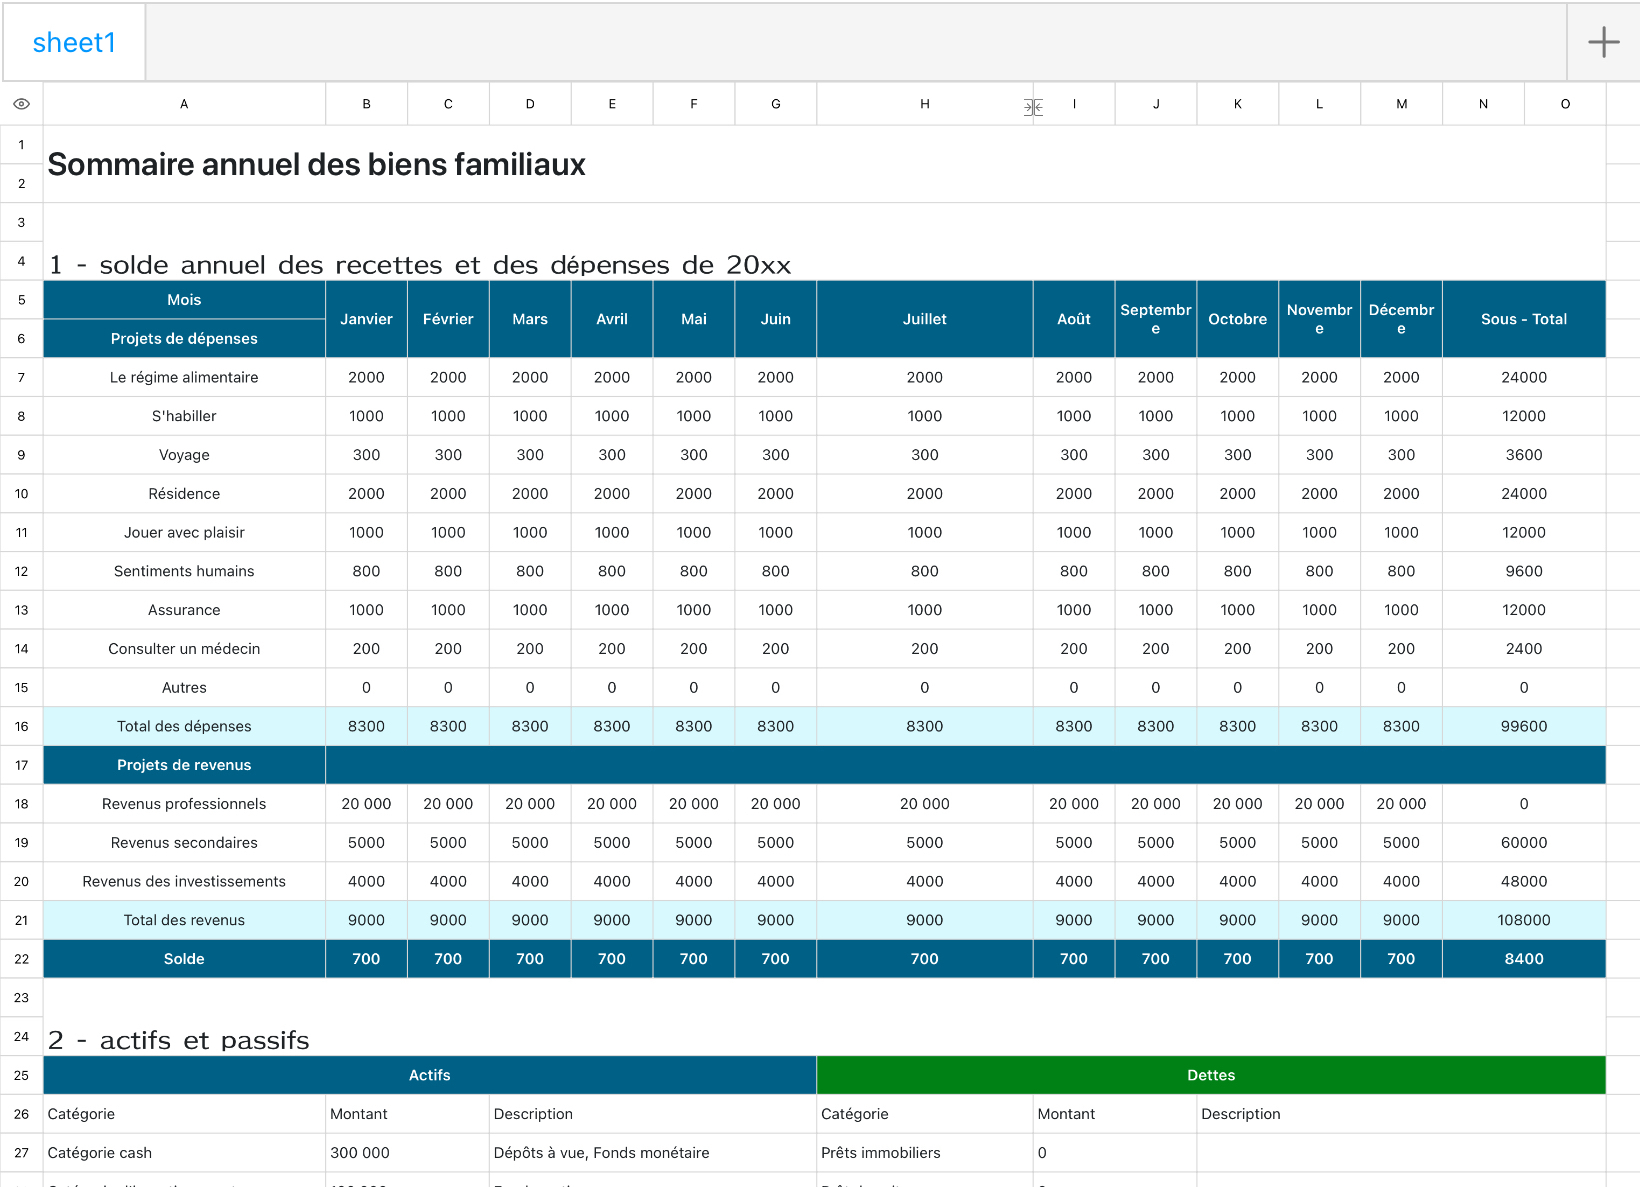This screenshot has width=1640, height=1187.
Task: Click the 'Revenus des investissements' cell
Action: click(x=184, y=882)
